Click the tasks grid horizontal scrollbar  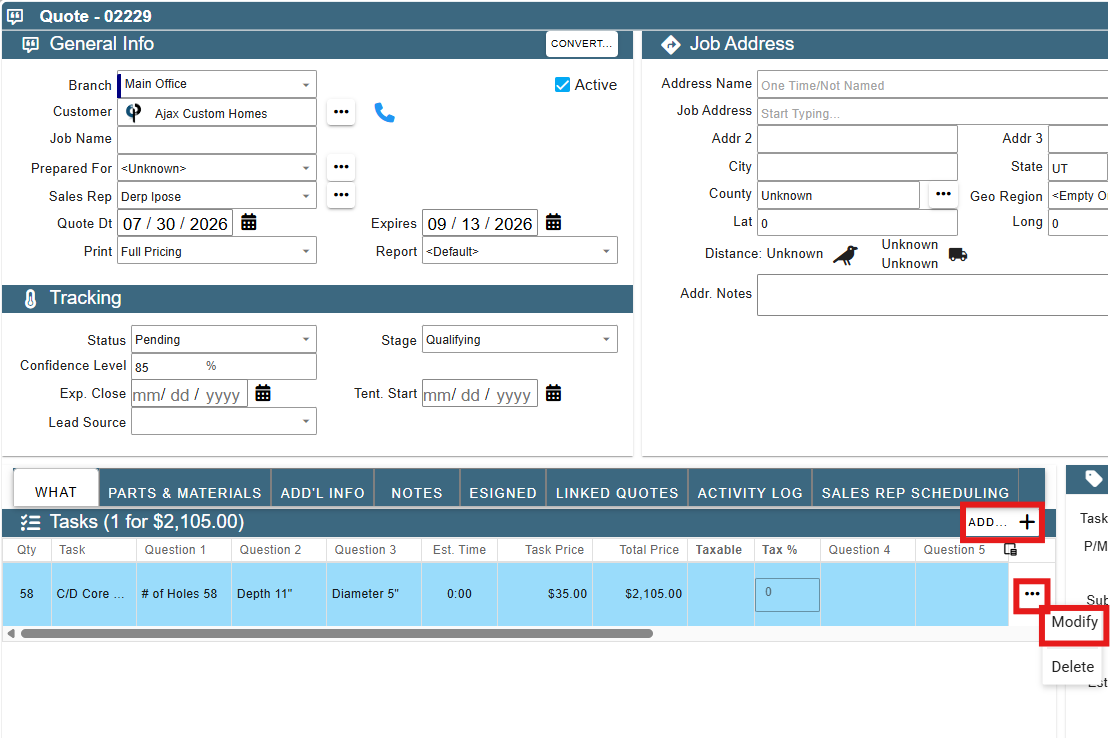(x=337, y=633)
